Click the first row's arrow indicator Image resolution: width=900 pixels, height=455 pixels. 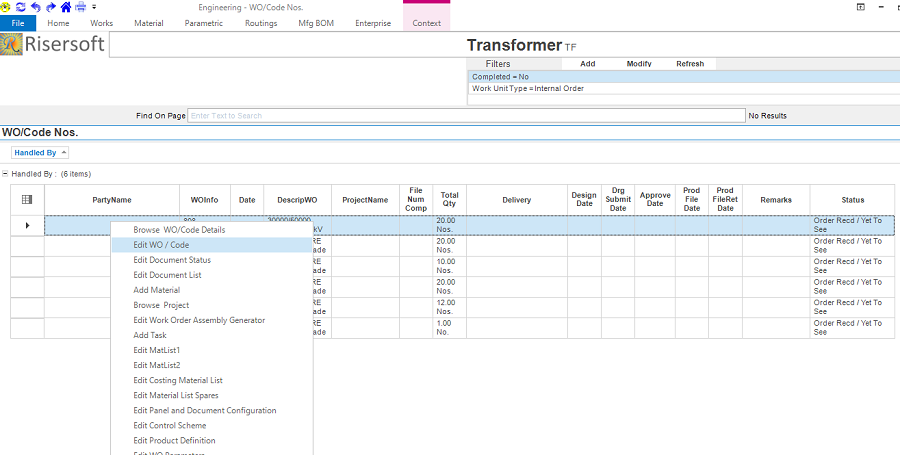[27, 225]
